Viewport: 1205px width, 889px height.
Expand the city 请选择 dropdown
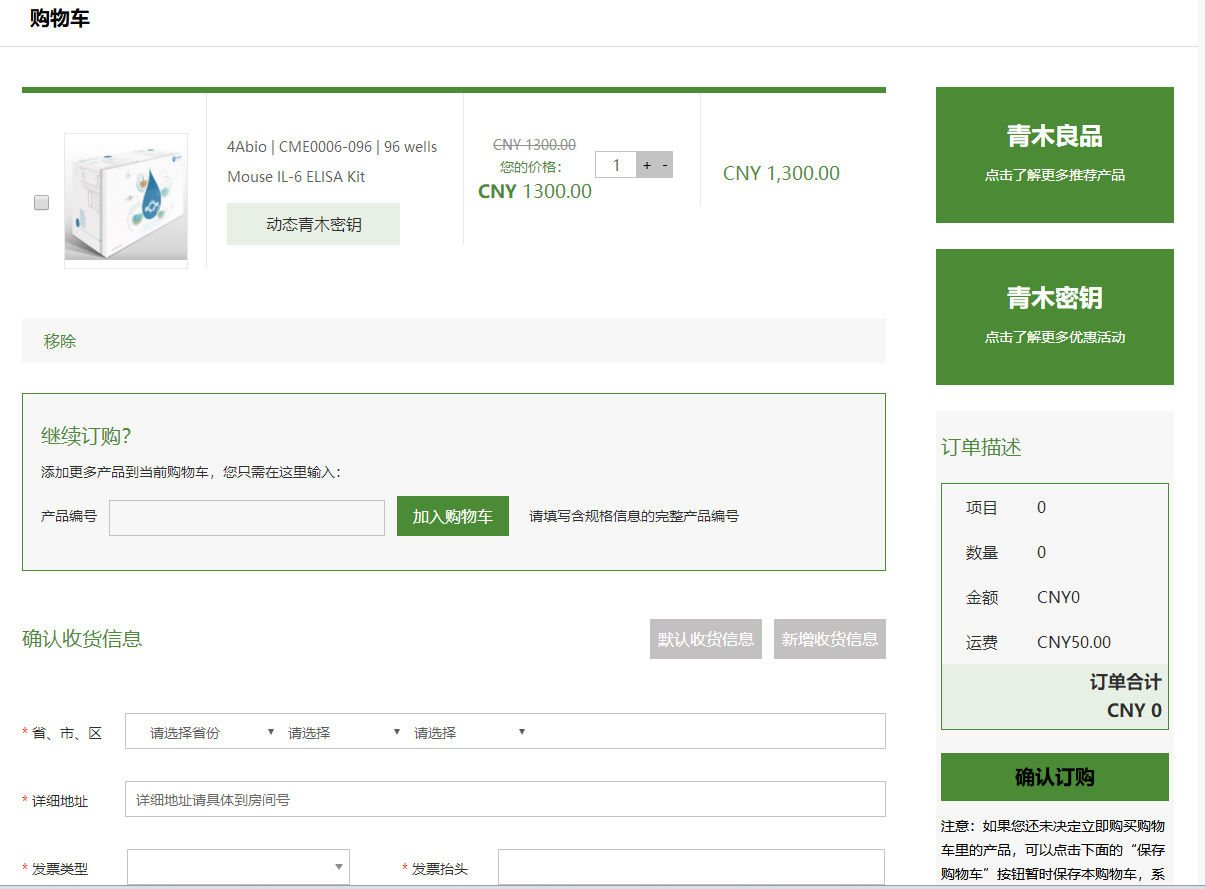coord(343,732)
